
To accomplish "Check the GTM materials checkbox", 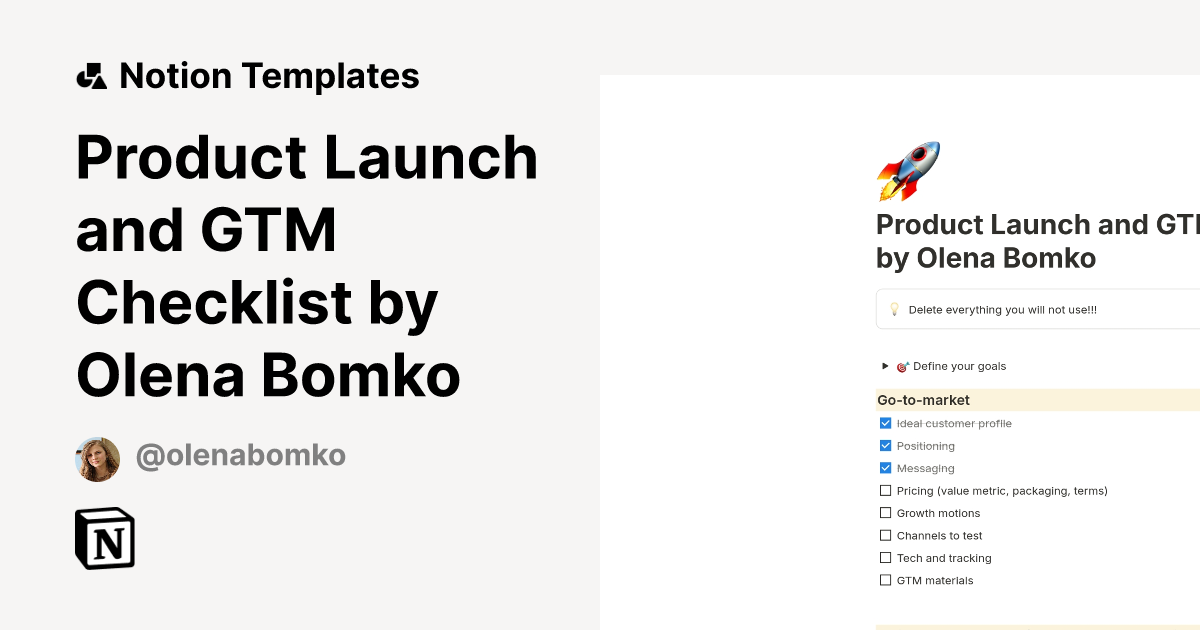I will [885, 579].
